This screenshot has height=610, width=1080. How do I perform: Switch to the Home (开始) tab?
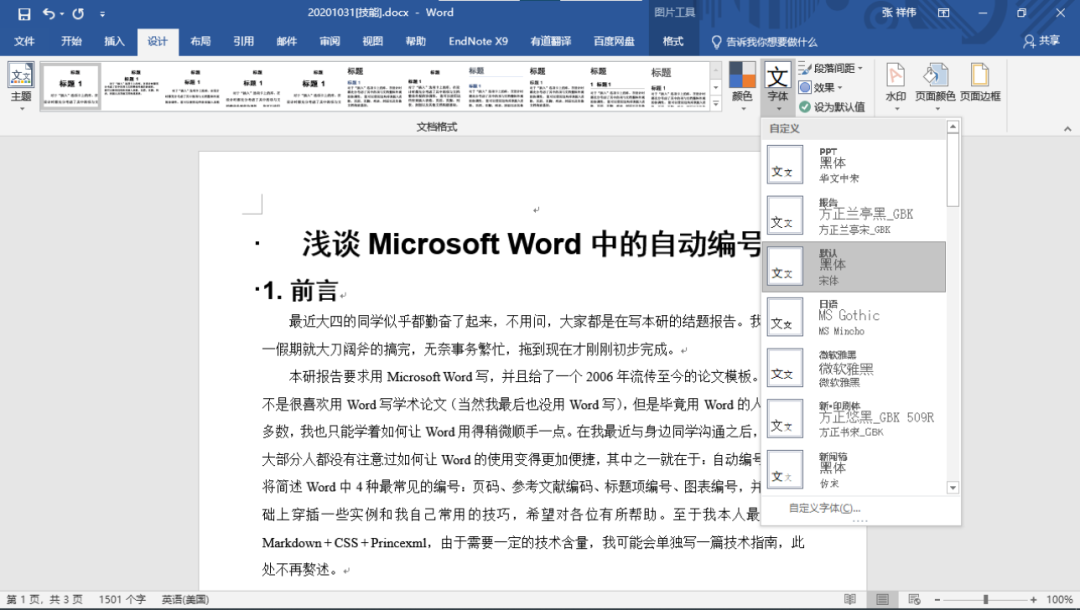[71, 41]
